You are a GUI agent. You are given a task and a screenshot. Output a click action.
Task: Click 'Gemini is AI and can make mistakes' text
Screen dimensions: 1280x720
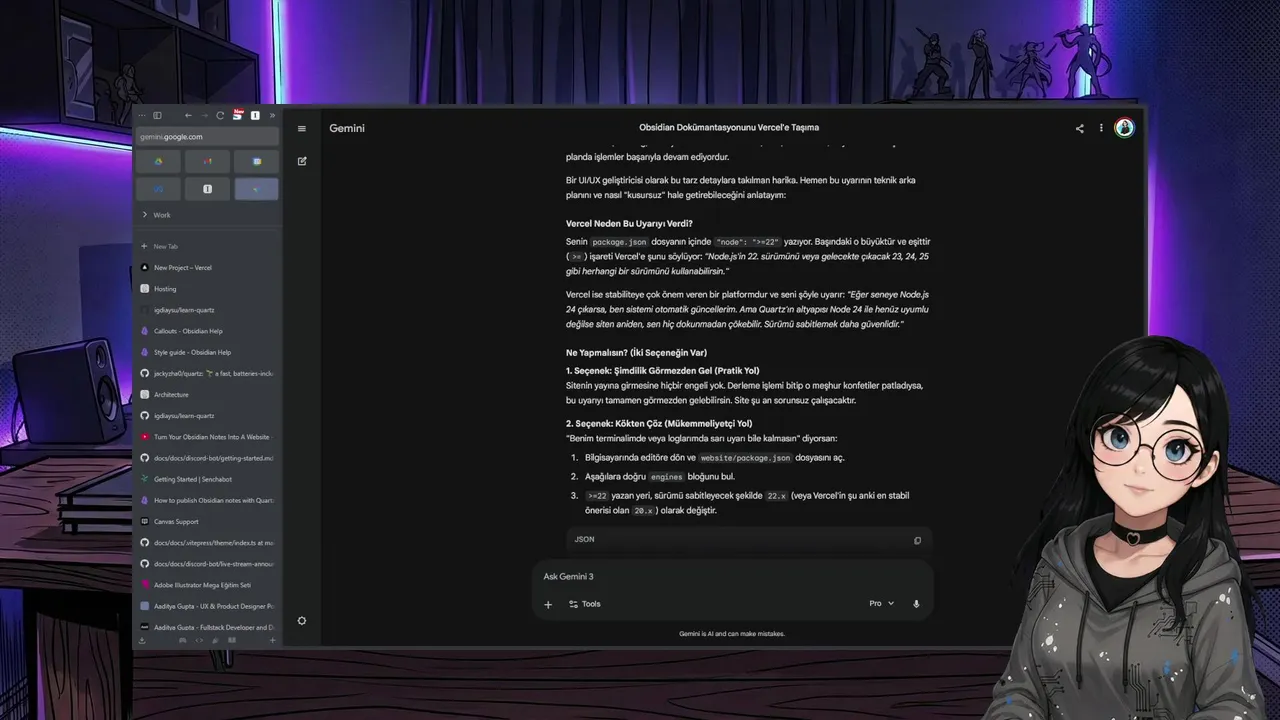point(732,634)
